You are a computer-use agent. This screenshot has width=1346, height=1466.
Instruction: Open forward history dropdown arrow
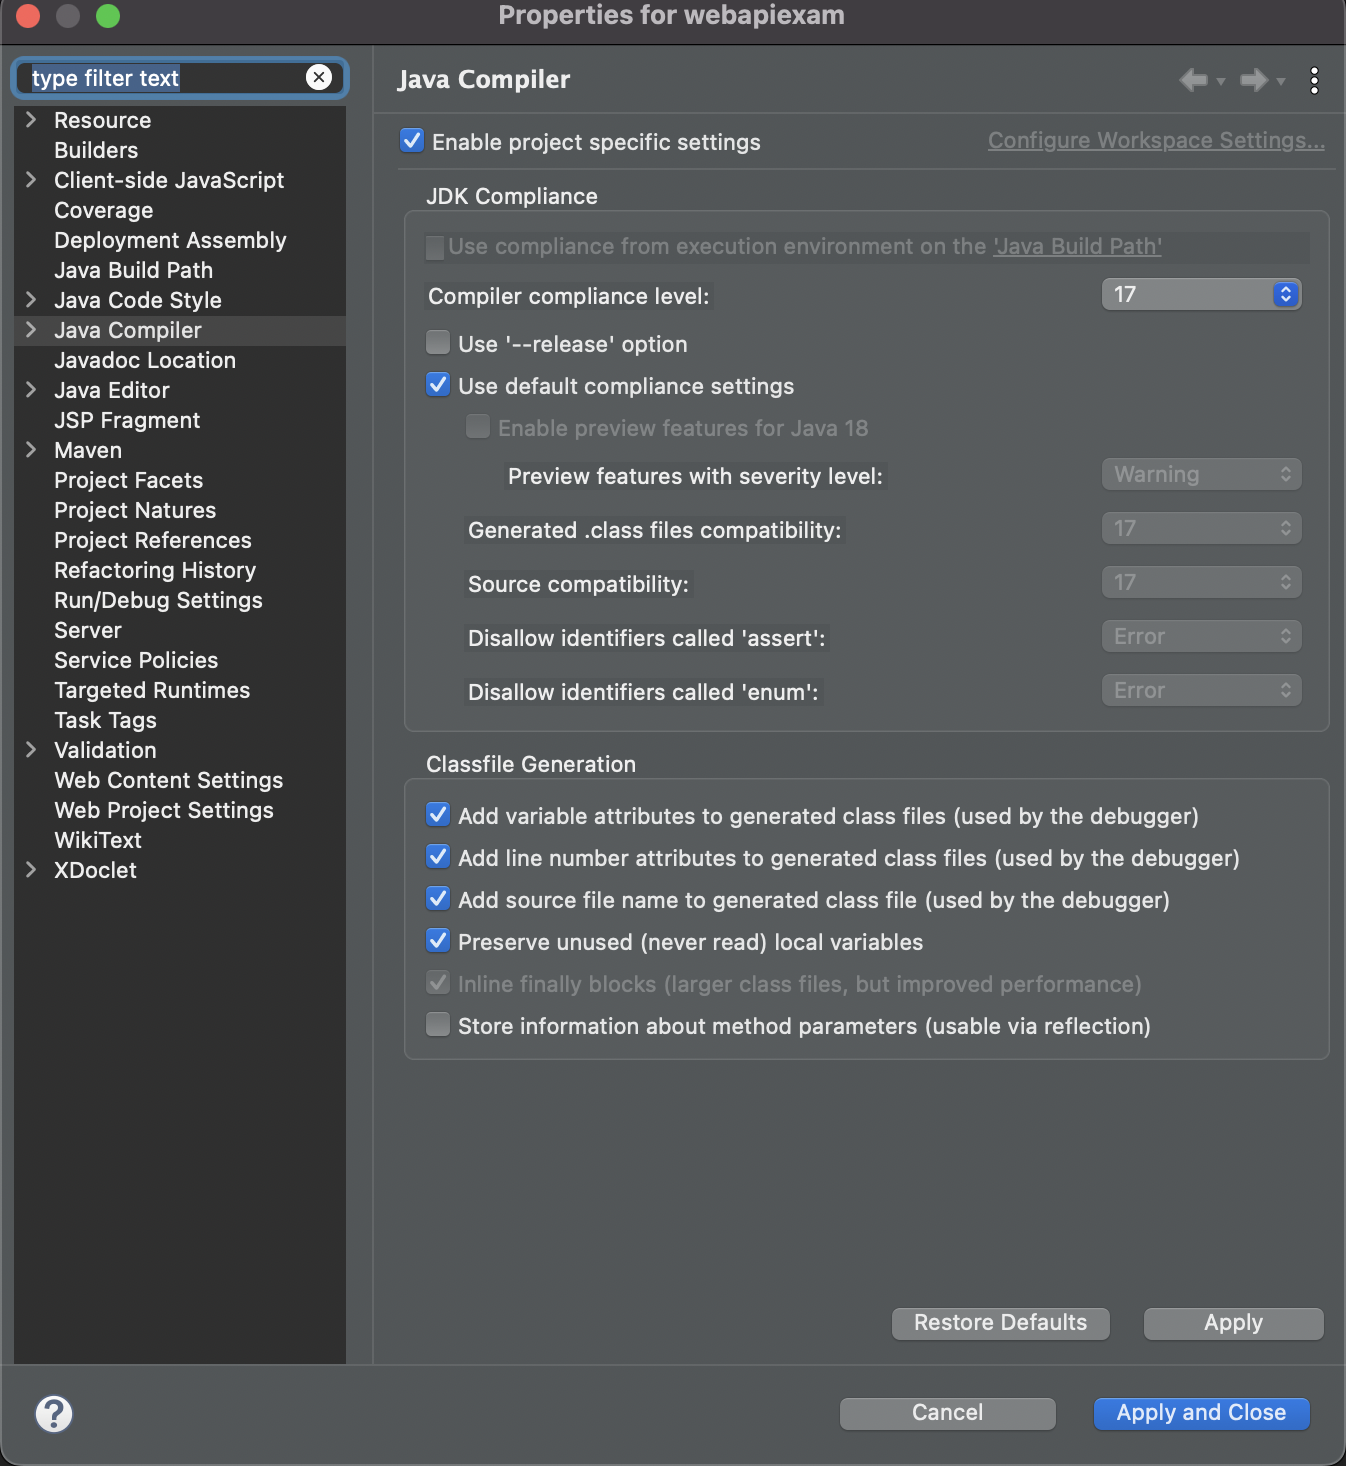(1281, 82)
